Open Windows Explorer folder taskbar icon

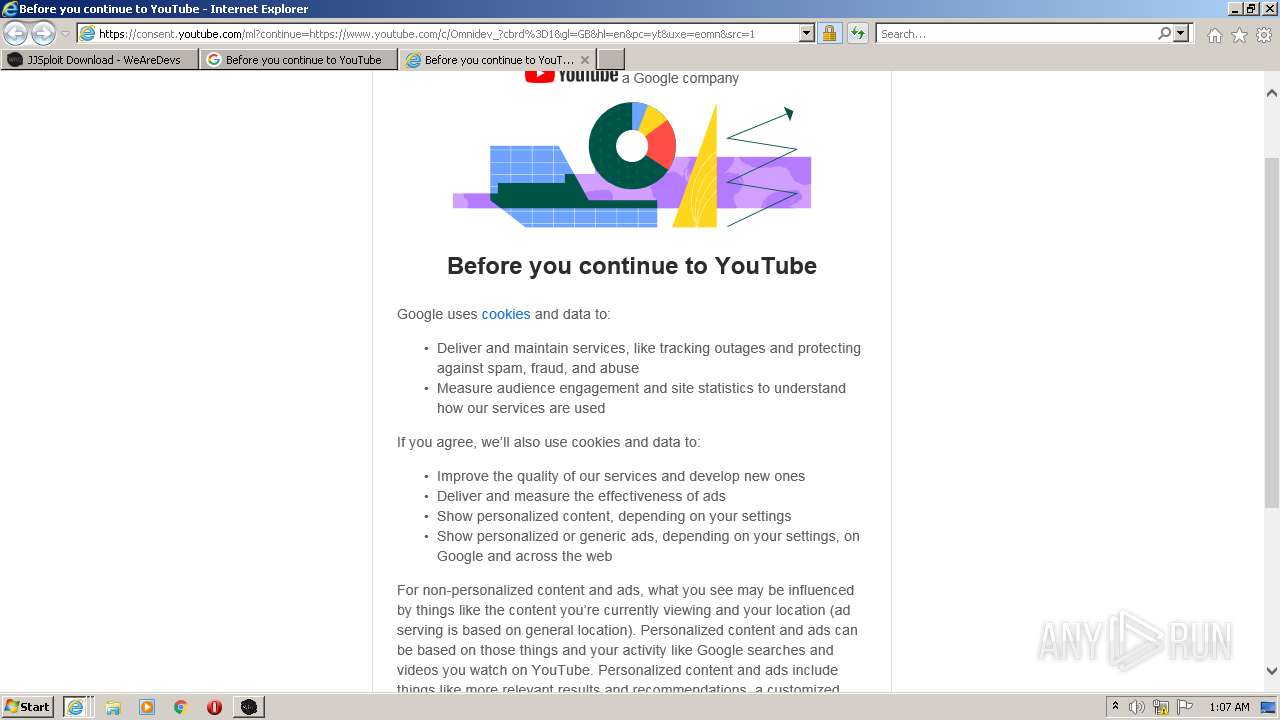coord(113,707)
